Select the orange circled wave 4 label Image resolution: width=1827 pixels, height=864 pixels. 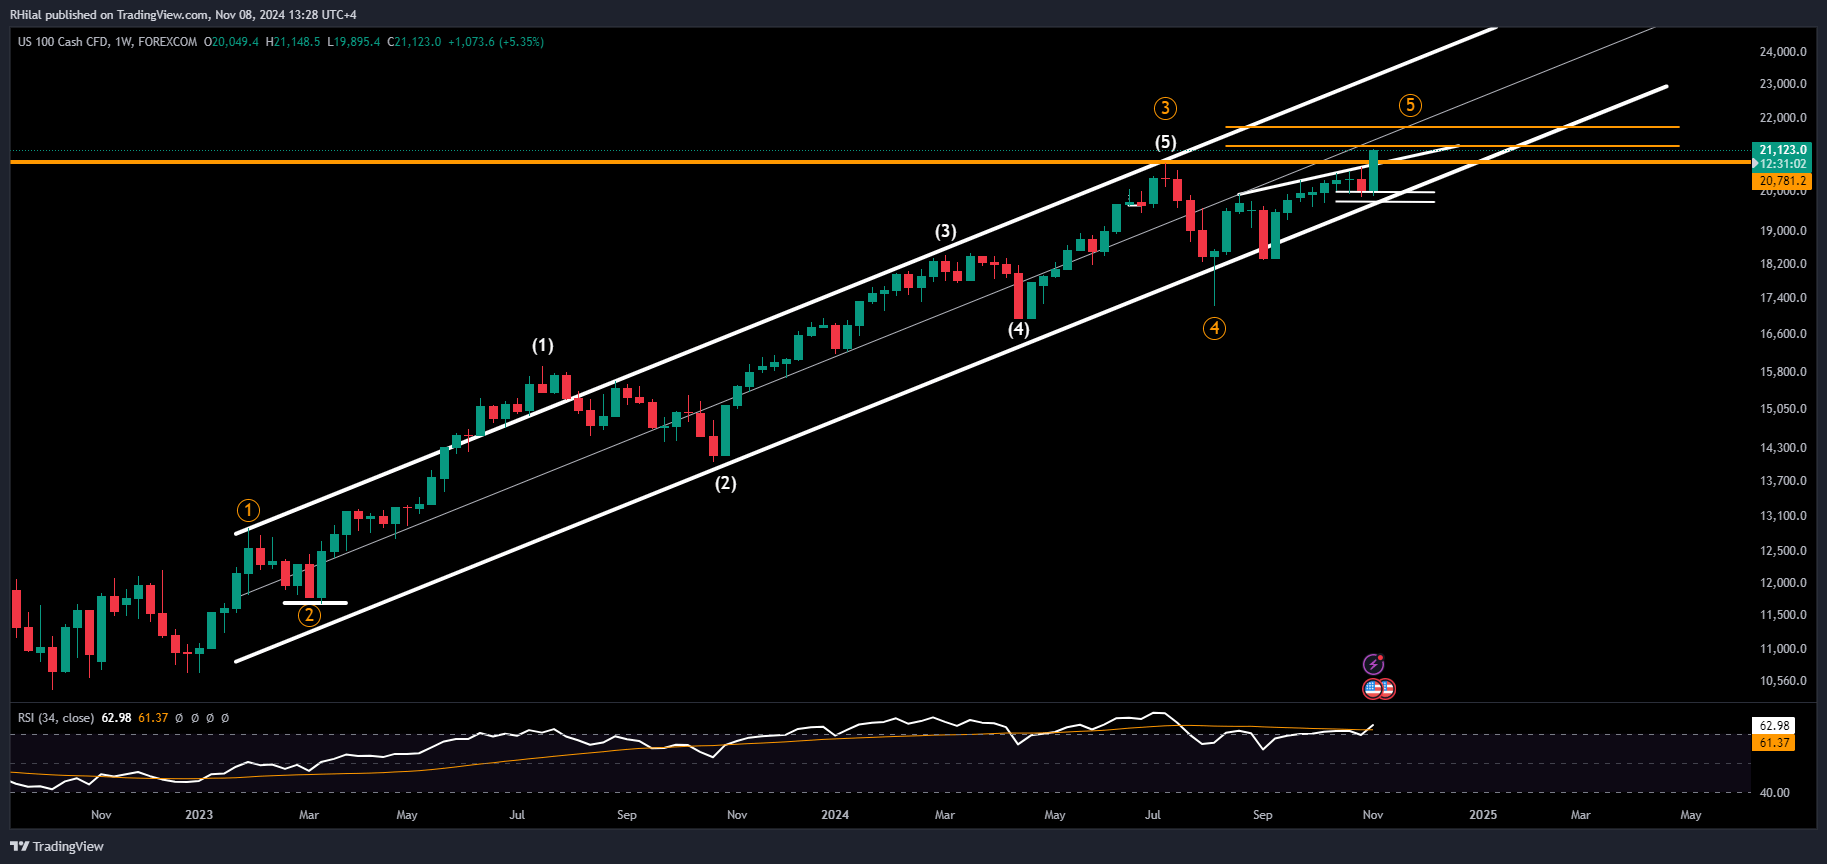(x=1214, y=328)
